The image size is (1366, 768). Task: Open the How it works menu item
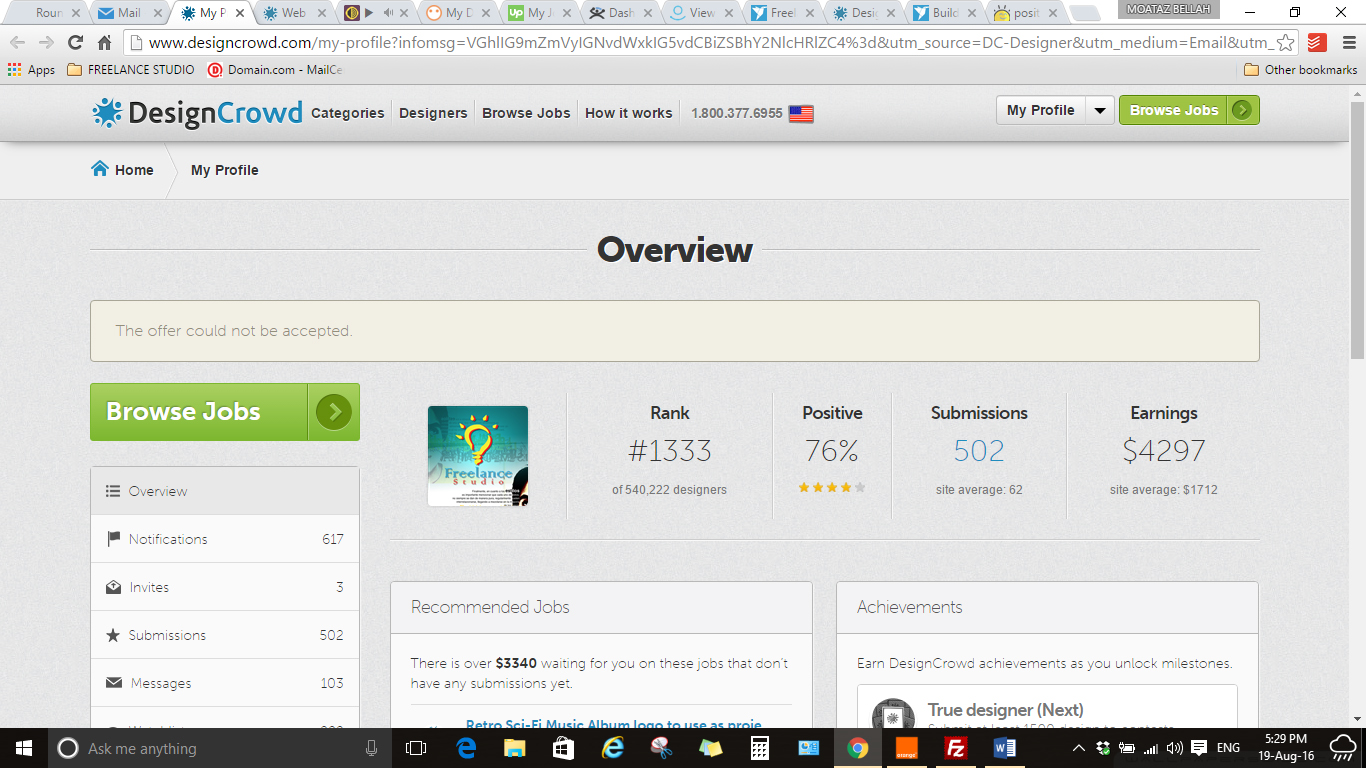click(x=628, y=113)
